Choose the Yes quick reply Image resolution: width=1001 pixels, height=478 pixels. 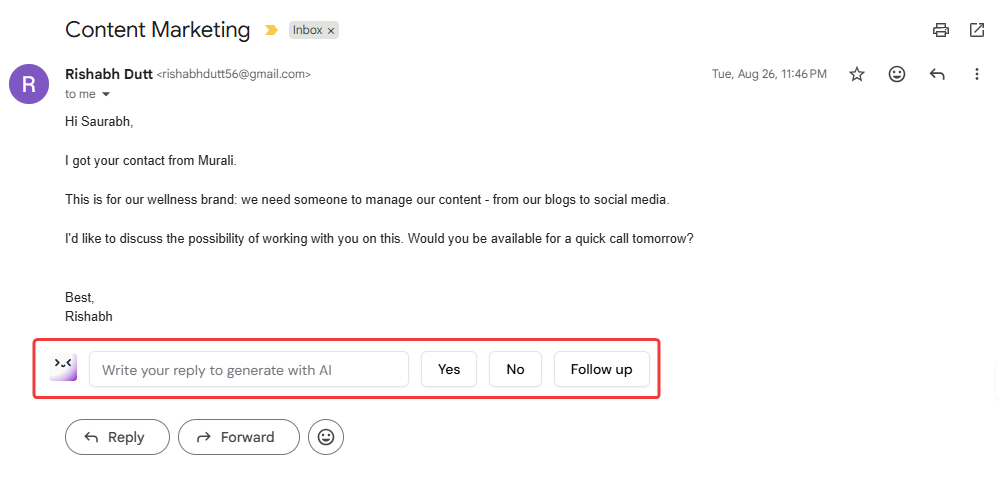(x=449, y=369)
